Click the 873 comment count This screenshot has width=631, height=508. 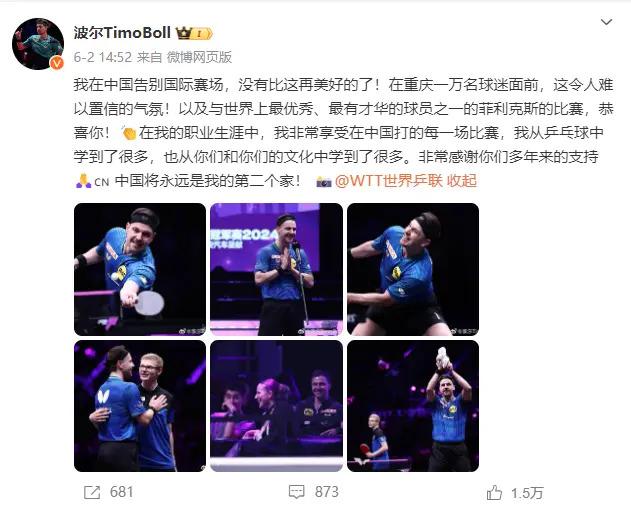327,492
